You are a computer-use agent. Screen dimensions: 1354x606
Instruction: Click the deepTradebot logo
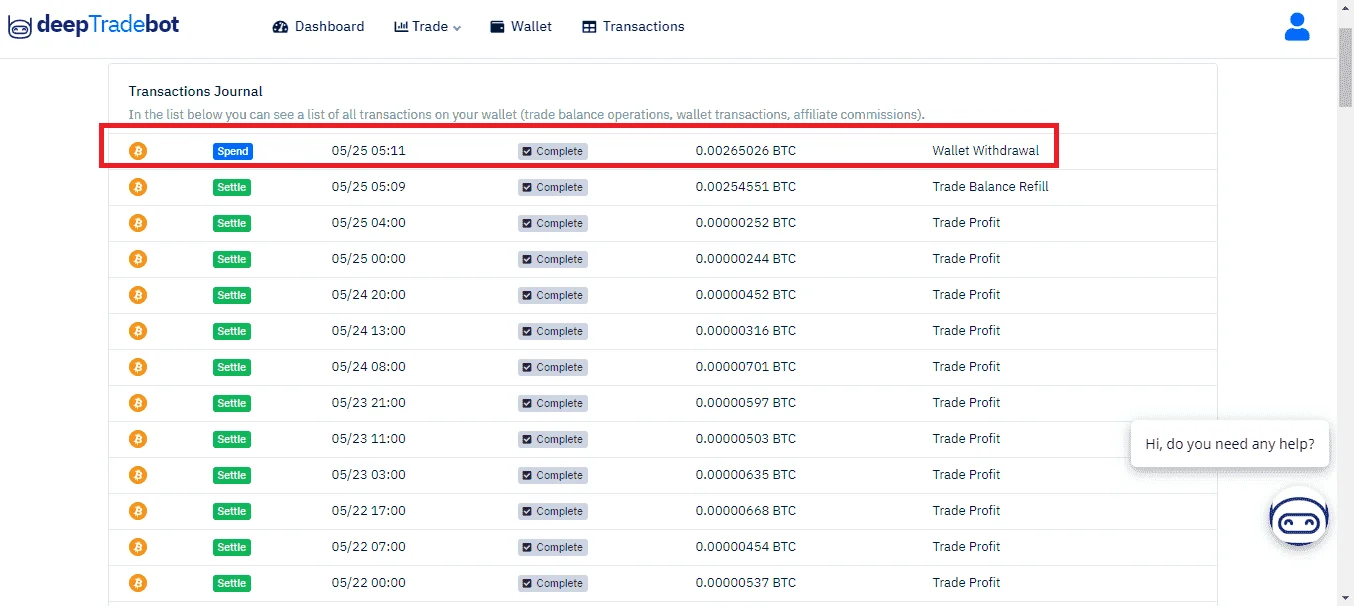click(93, 26)
